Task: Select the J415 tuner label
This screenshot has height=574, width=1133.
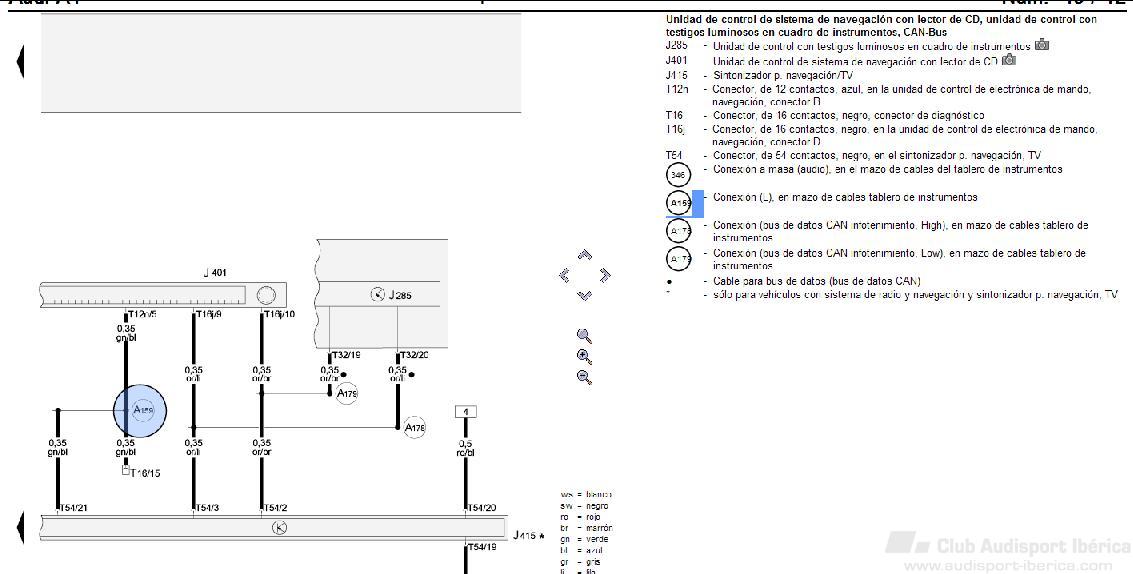Action: coord(525,536)
